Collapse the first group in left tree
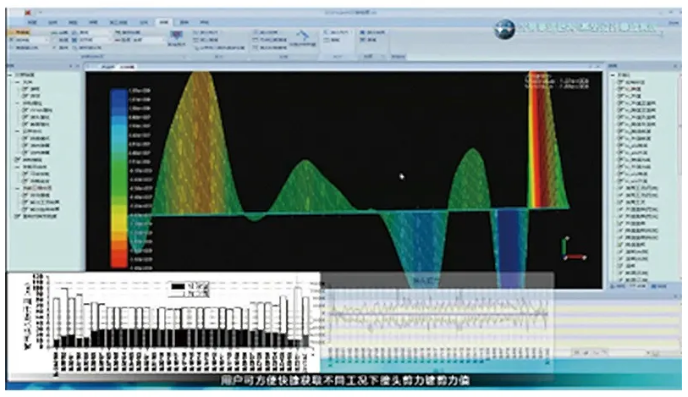688x397 pixels. tap(18, 82)
